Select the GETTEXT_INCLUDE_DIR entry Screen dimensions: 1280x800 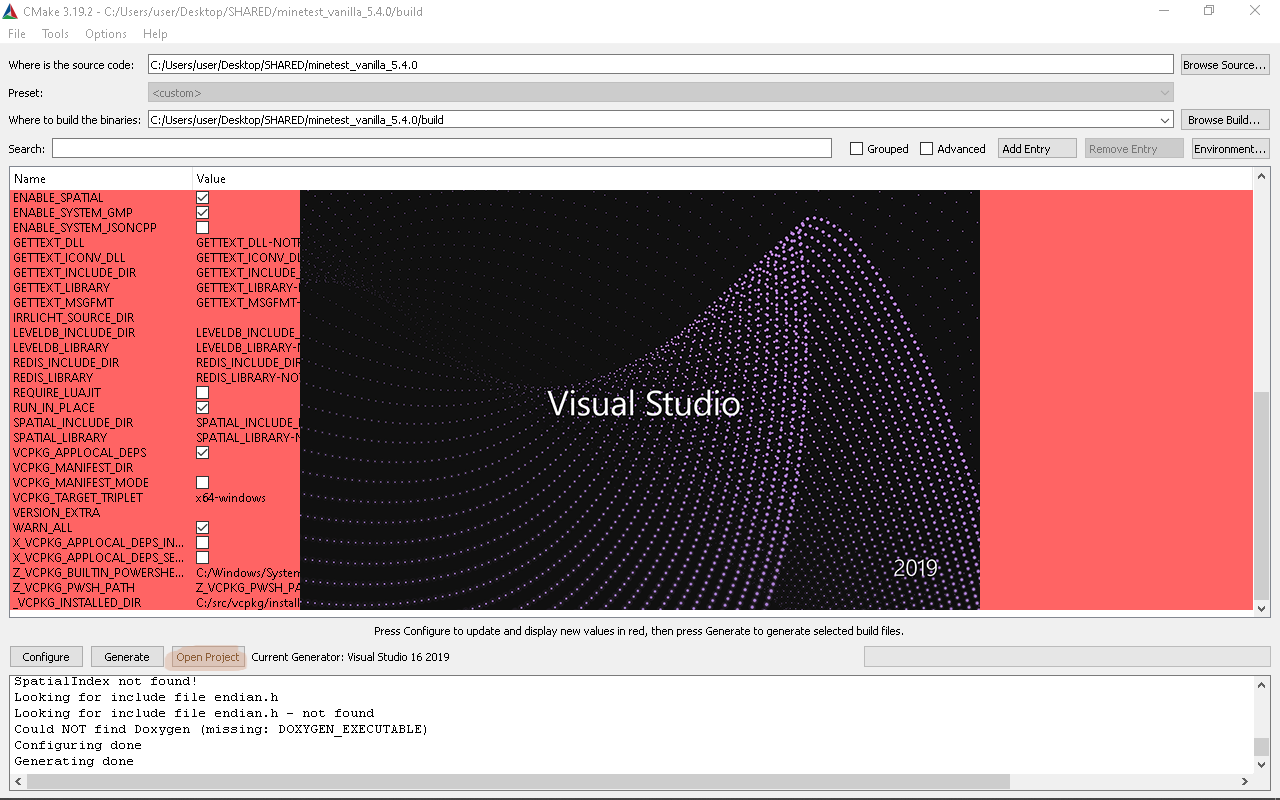[74, 273]
